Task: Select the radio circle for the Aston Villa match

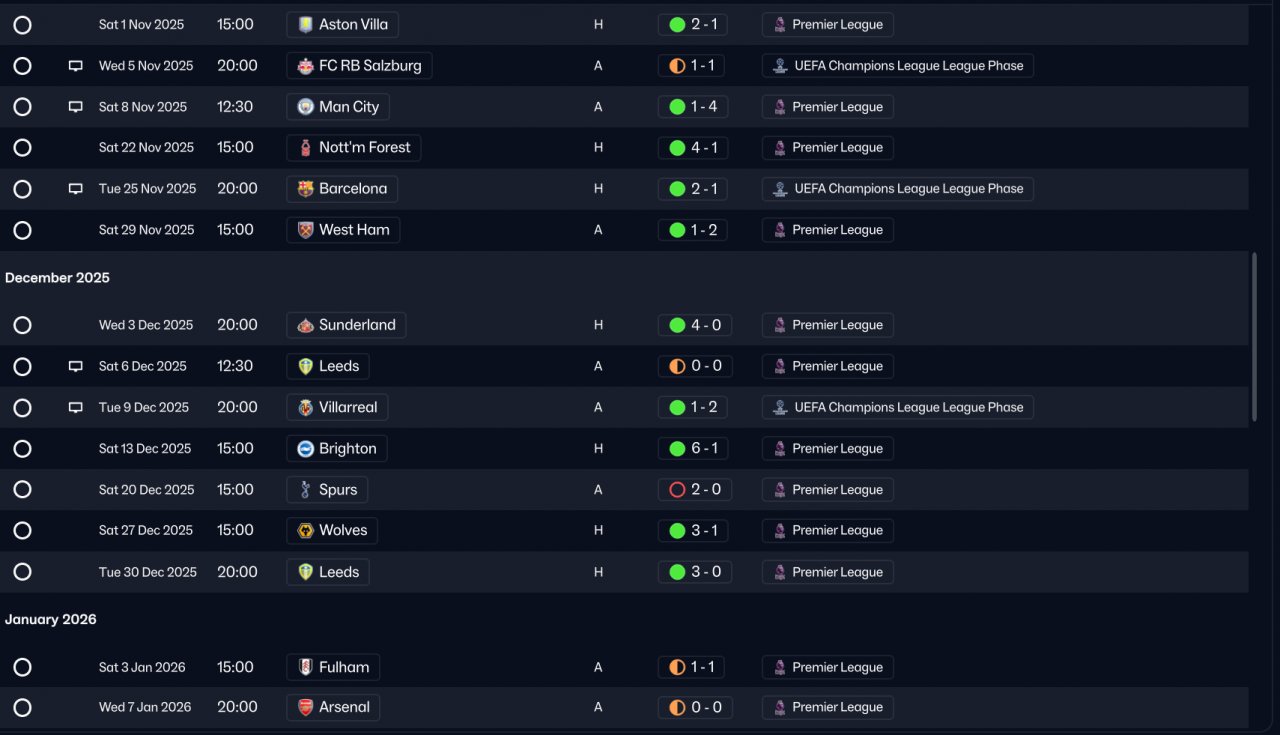Action: pyautogui.click(x=22, y=25)
